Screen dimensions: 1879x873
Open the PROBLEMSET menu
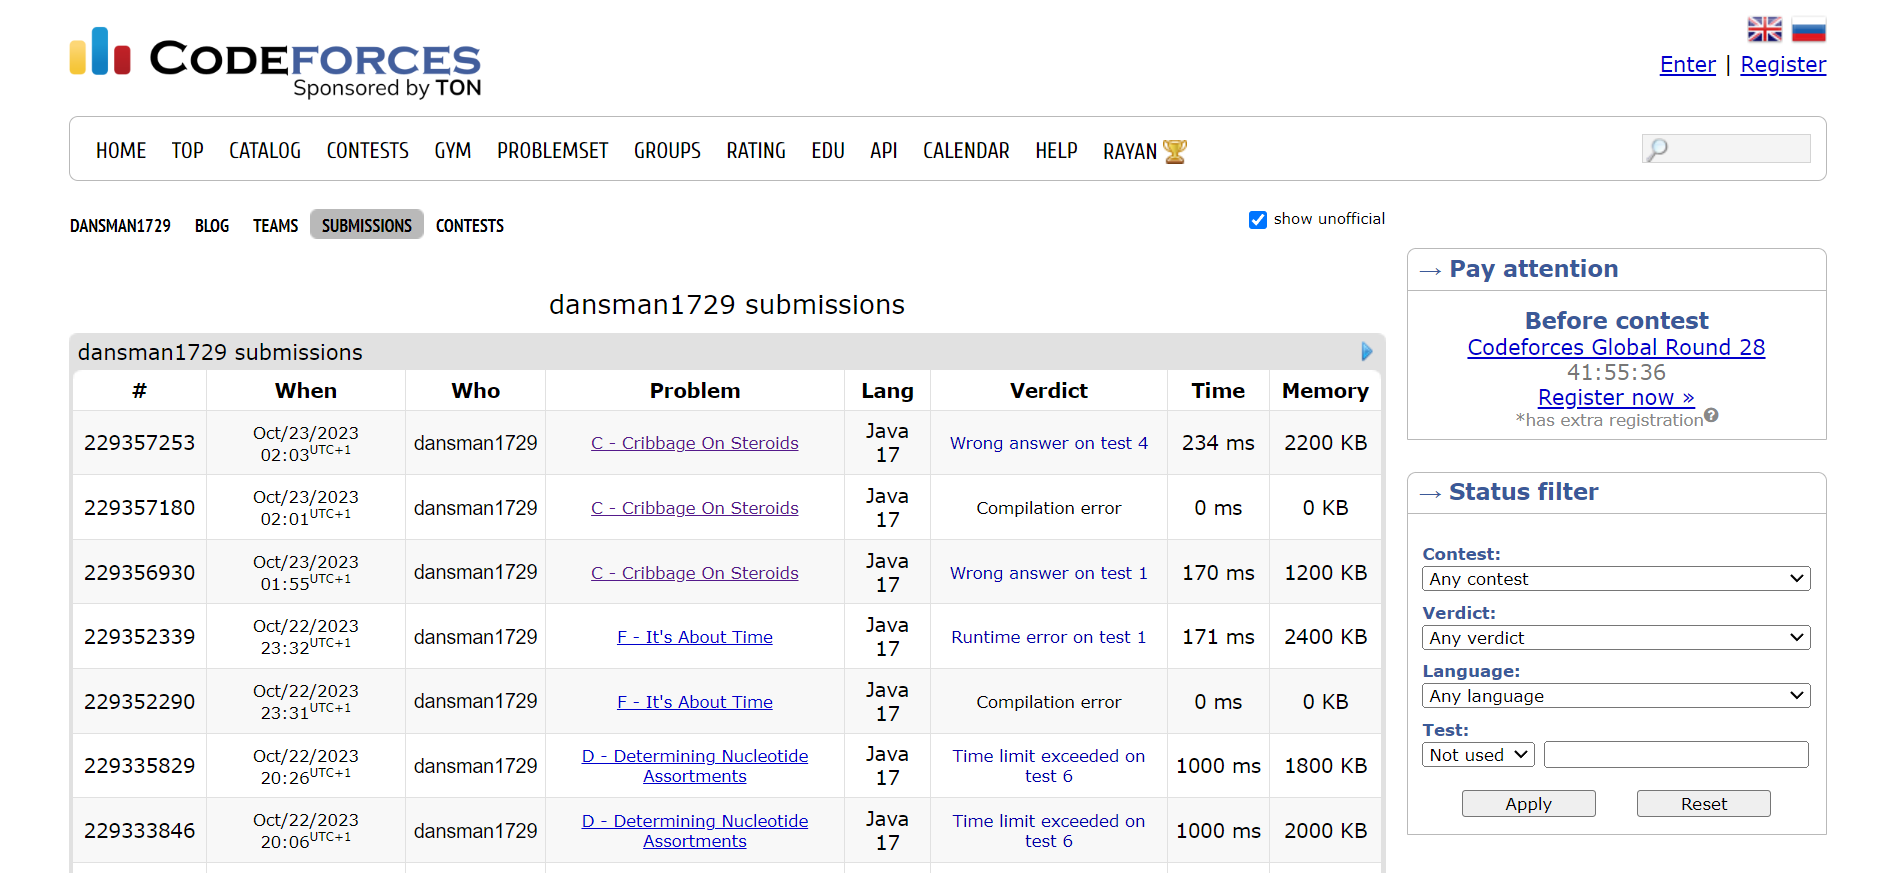[553, 151]
